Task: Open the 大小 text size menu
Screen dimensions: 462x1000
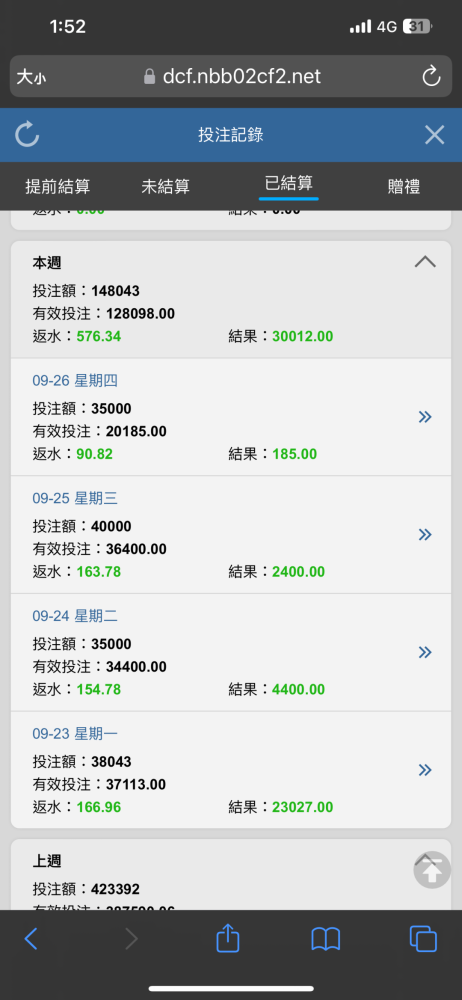Action: [x=31, y=77]
